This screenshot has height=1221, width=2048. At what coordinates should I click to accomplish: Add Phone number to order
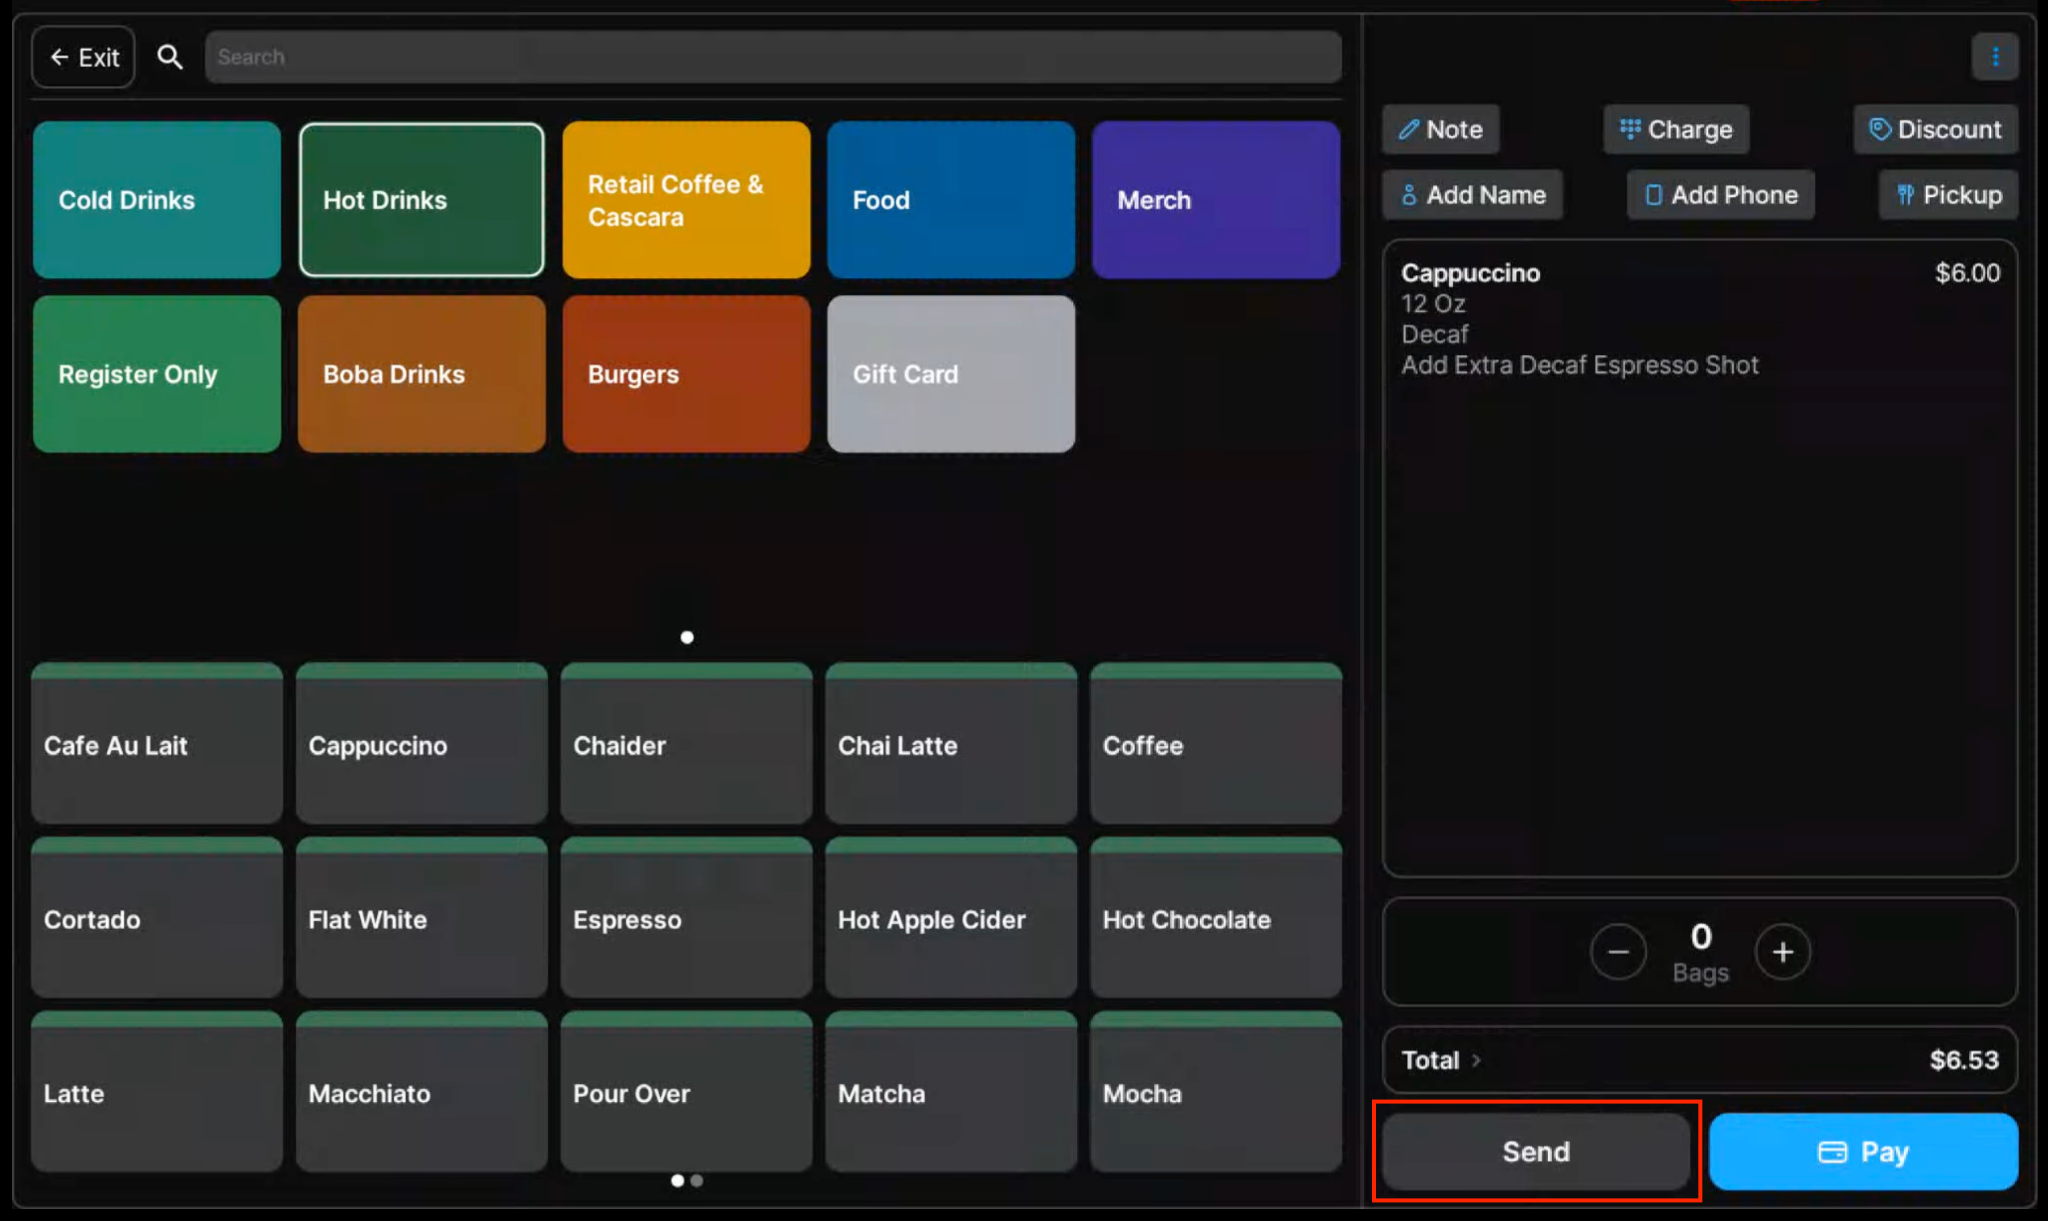1721,195
